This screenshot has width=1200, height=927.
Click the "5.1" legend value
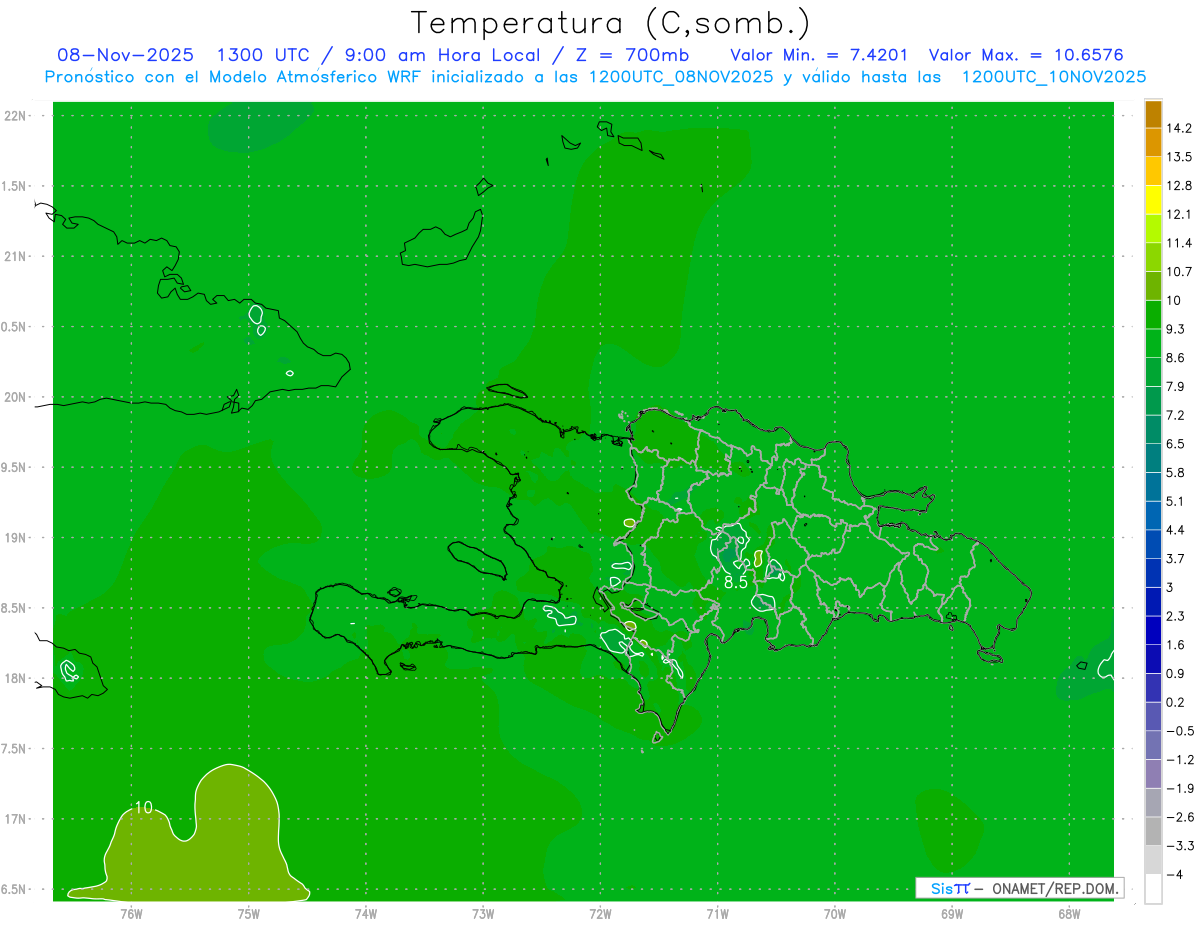click(x=1176, y=502)
